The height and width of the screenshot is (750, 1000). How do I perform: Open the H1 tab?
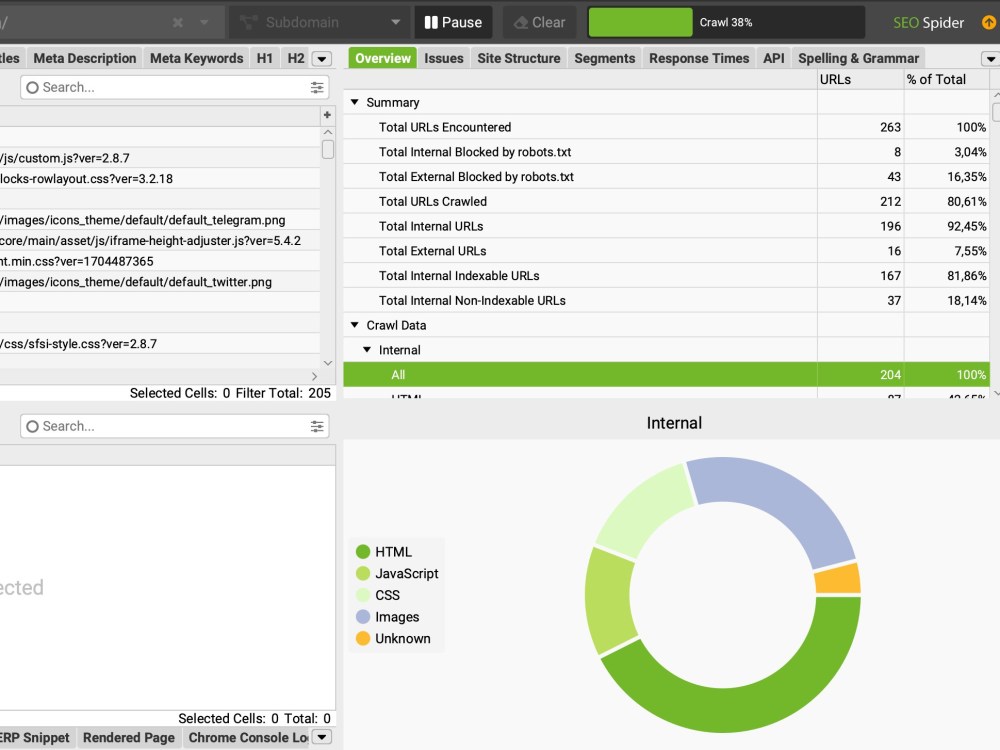[265, 58]
